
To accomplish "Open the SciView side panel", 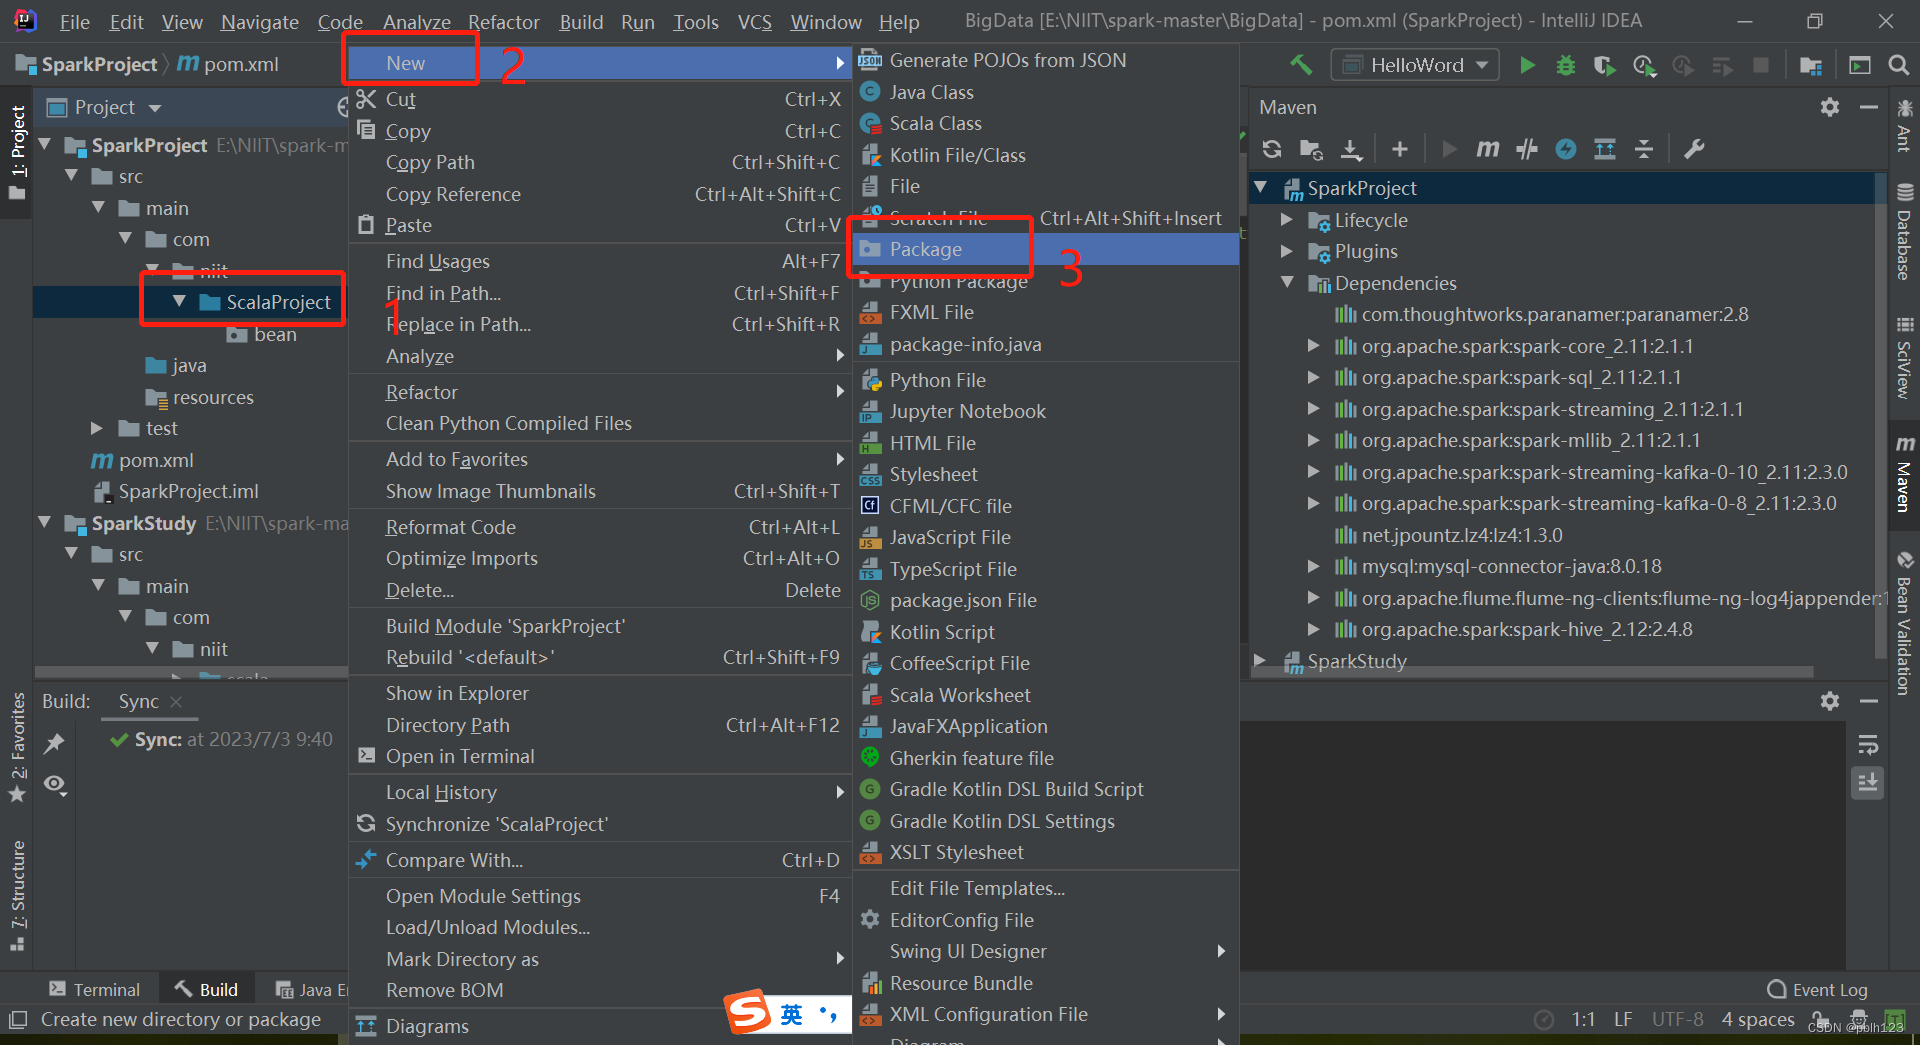I will pyautogui.click(x=1904, y=358).
